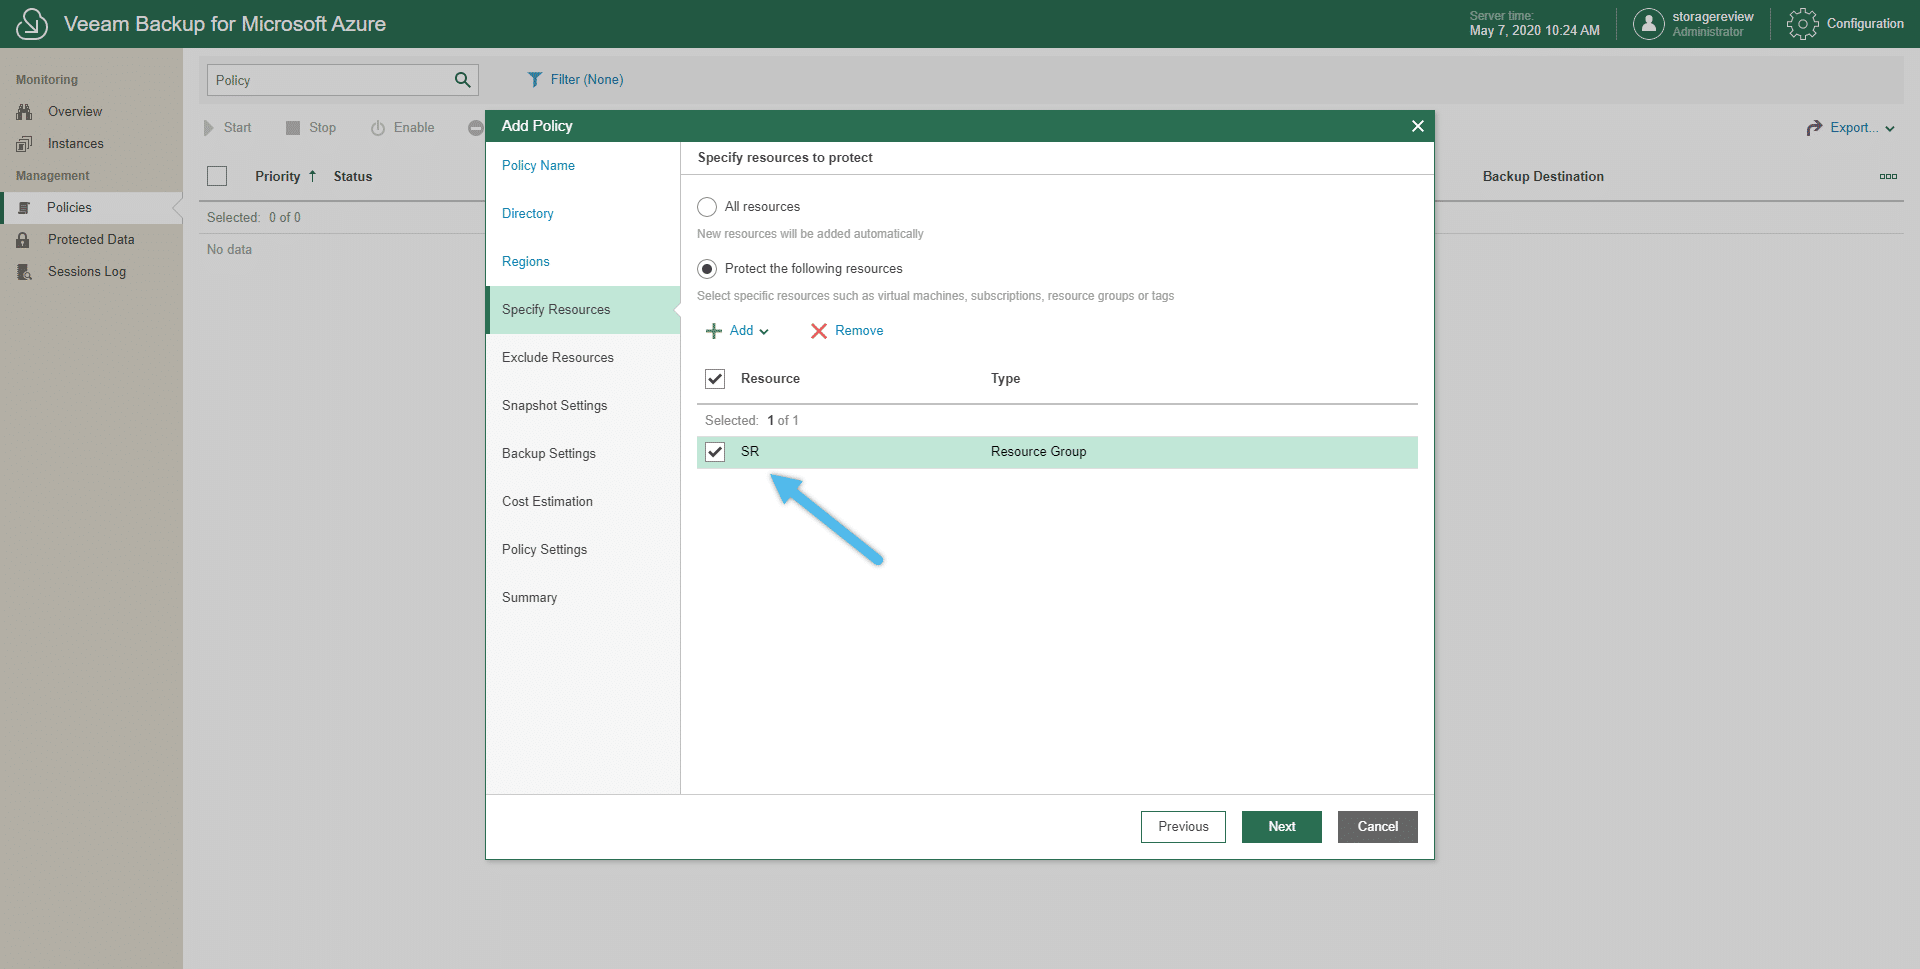Viewport: 1920px width, 969px height.
Task: Click the plus icon next to Add
Action: pyautogui.click(x=714, y=331)
